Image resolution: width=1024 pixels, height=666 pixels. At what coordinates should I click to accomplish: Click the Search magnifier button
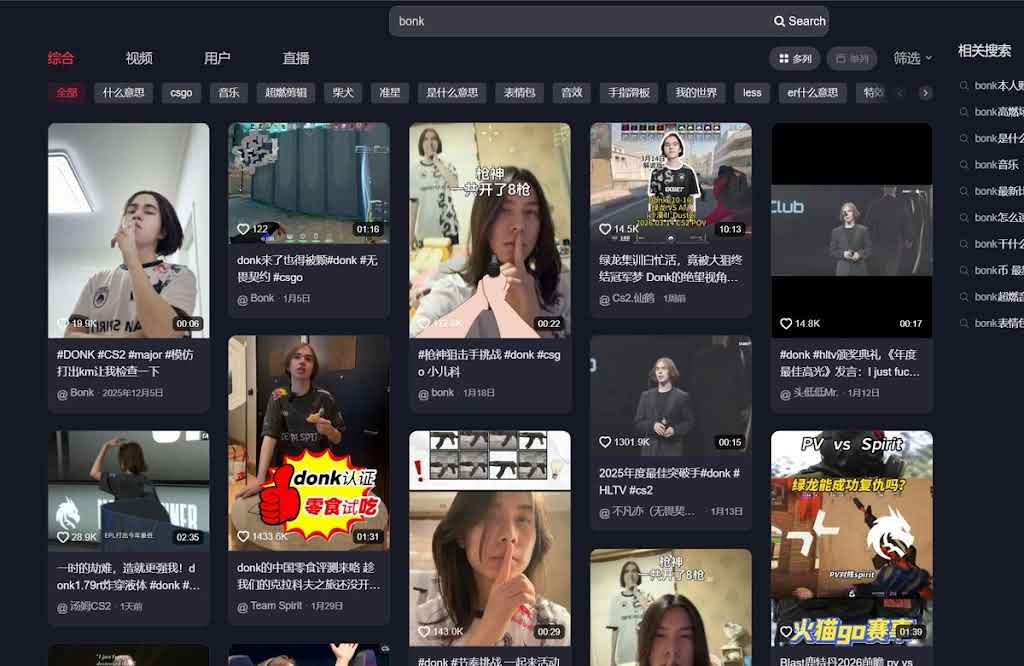coord(799,21)
